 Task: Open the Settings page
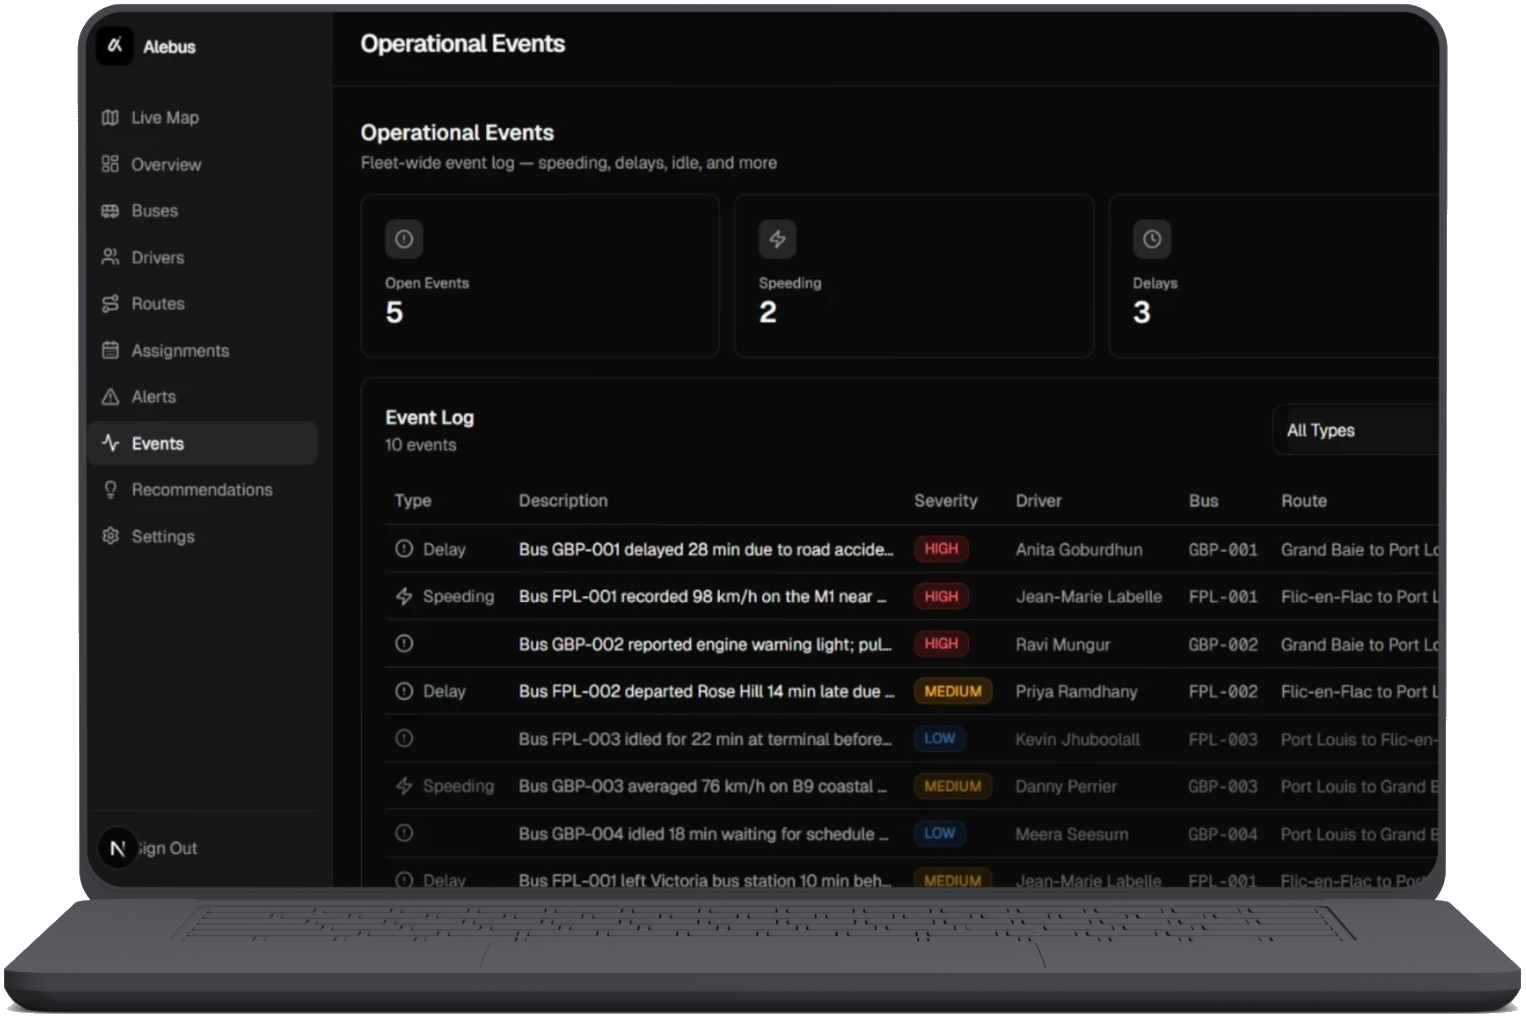coord(202,536)
